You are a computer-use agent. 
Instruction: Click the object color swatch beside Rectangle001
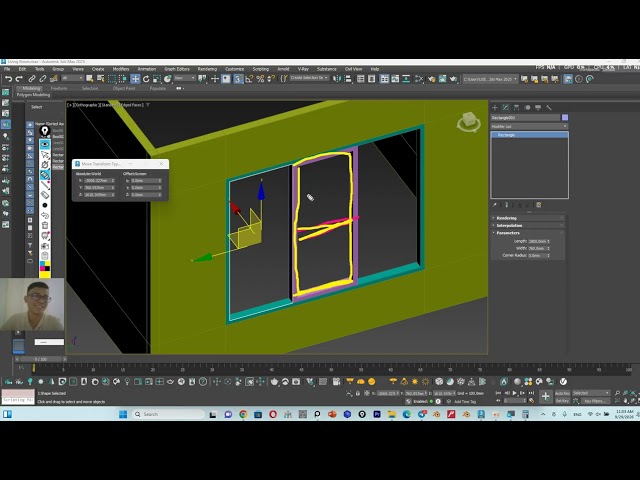click(565, 118)
